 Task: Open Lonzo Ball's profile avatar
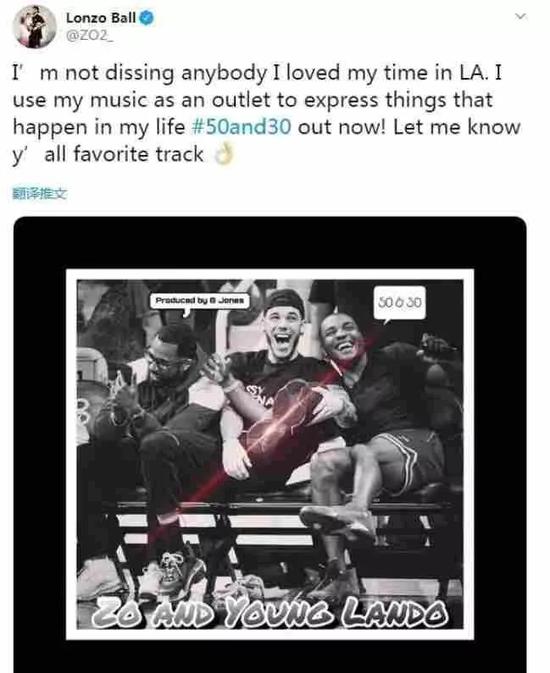(x=35, y=27)
